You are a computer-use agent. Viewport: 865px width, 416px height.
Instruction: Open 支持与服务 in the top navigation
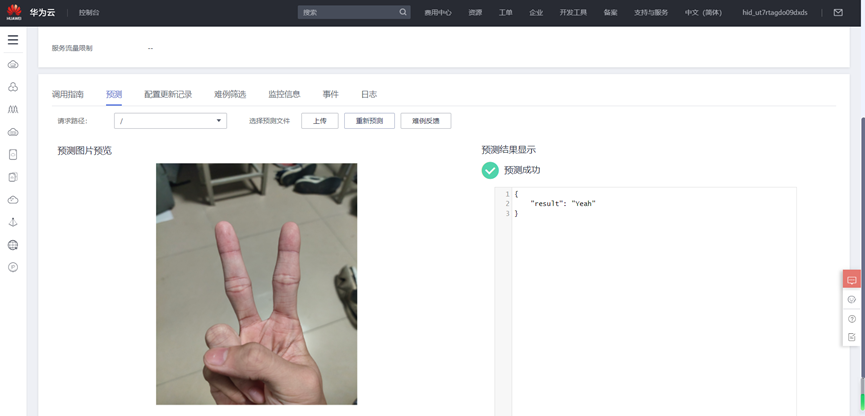(651, 12)
